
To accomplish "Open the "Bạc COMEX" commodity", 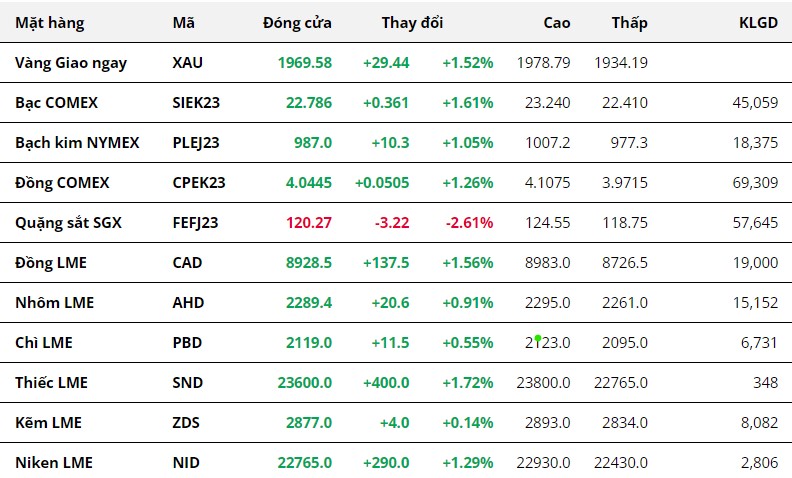I will point(57,103).
